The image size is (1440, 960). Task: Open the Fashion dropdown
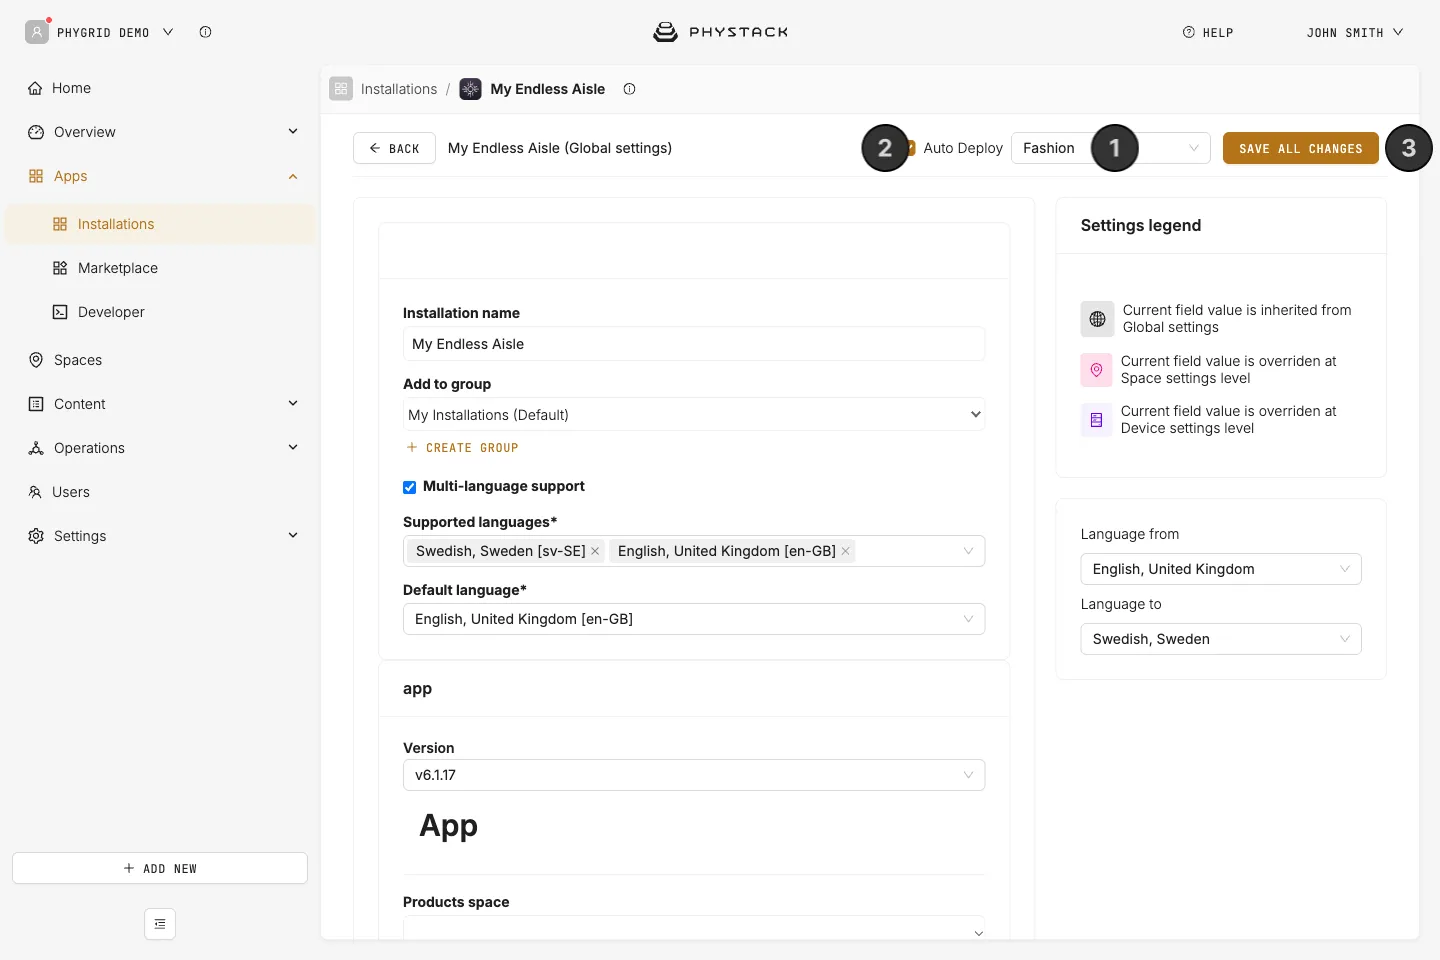pyautogui.click(x=1111, y=148)
